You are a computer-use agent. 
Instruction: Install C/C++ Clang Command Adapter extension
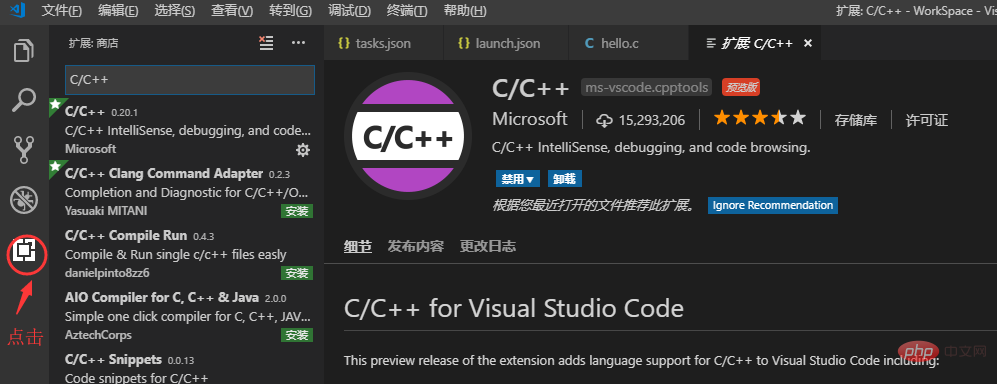[x=297, y=211]
